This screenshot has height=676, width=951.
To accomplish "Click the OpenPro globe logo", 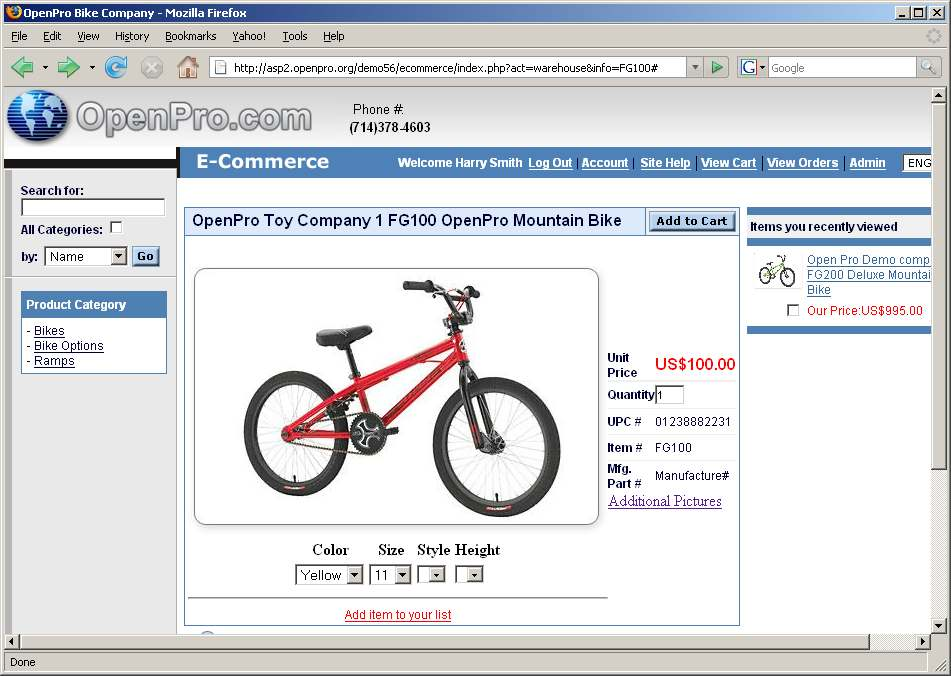I will pos(37,117).
